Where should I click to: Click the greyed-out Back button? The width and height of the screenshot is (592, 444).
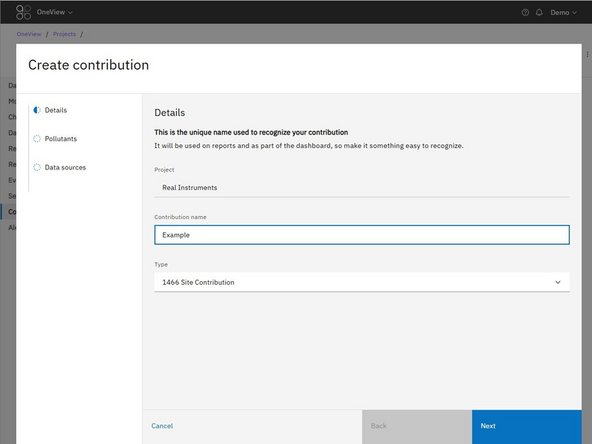coord(417,427)
